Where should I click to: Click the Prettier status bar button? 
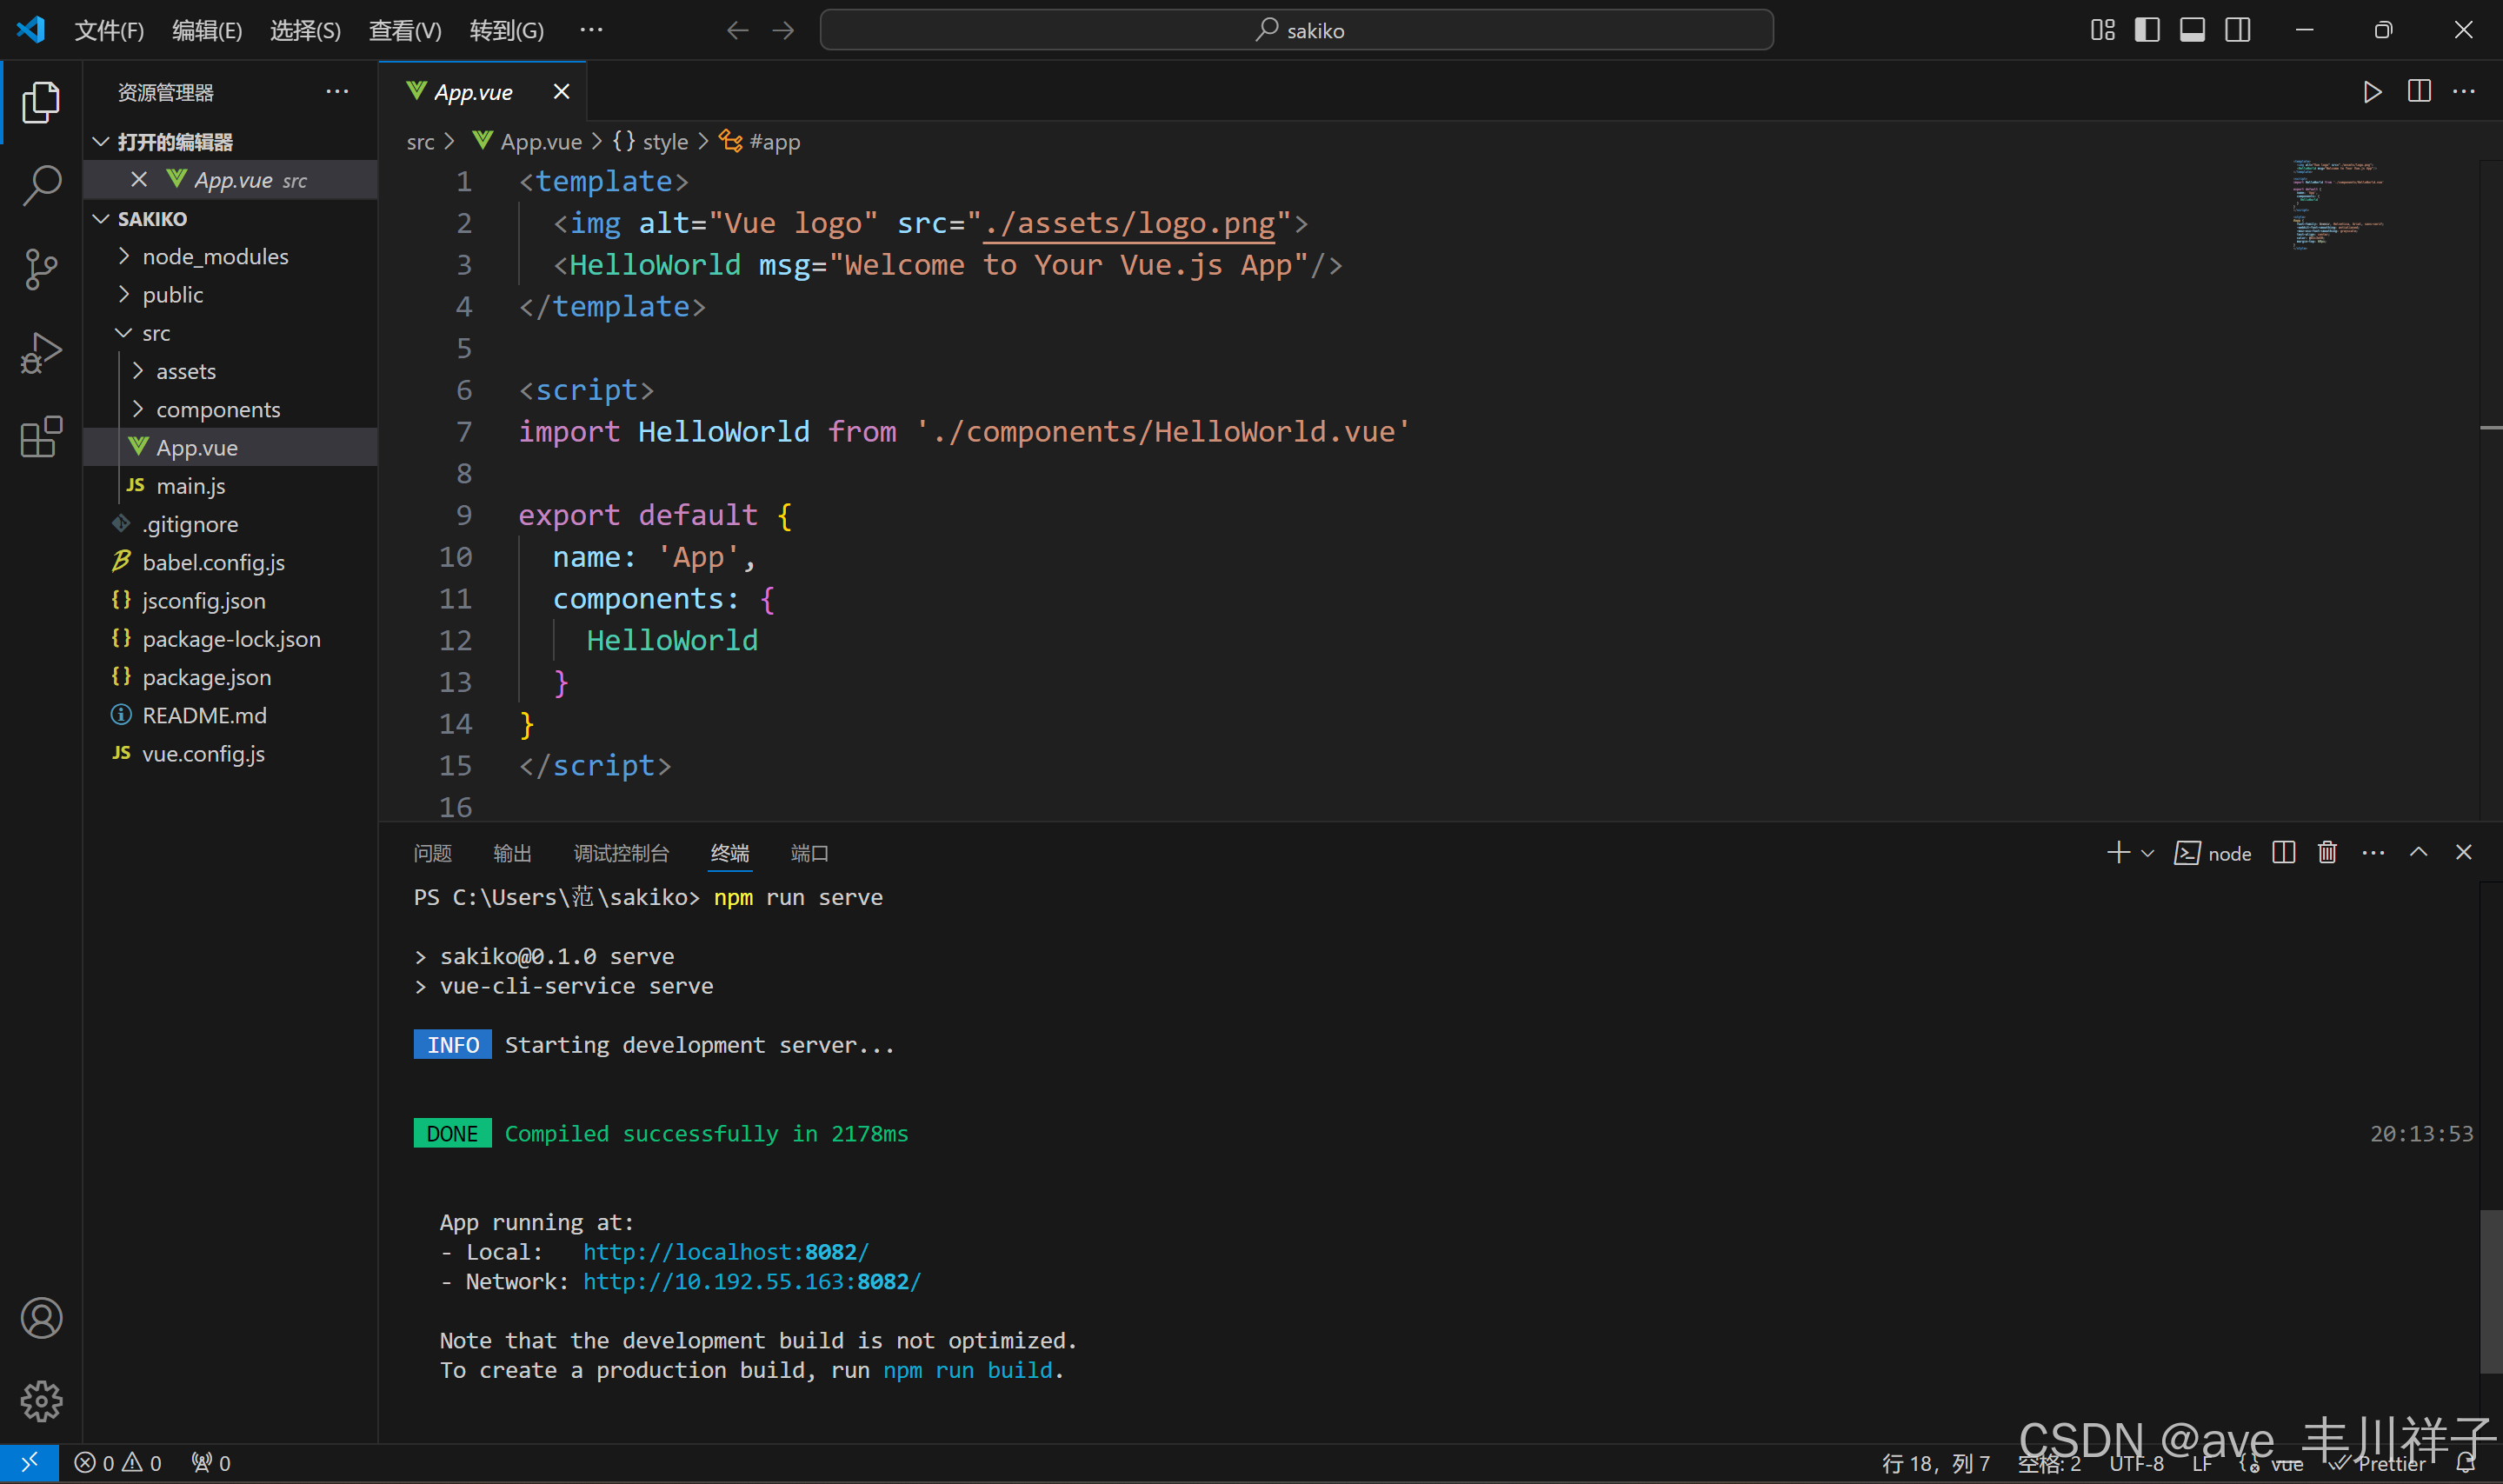pyautogui.click(x=2386, y=1464)
